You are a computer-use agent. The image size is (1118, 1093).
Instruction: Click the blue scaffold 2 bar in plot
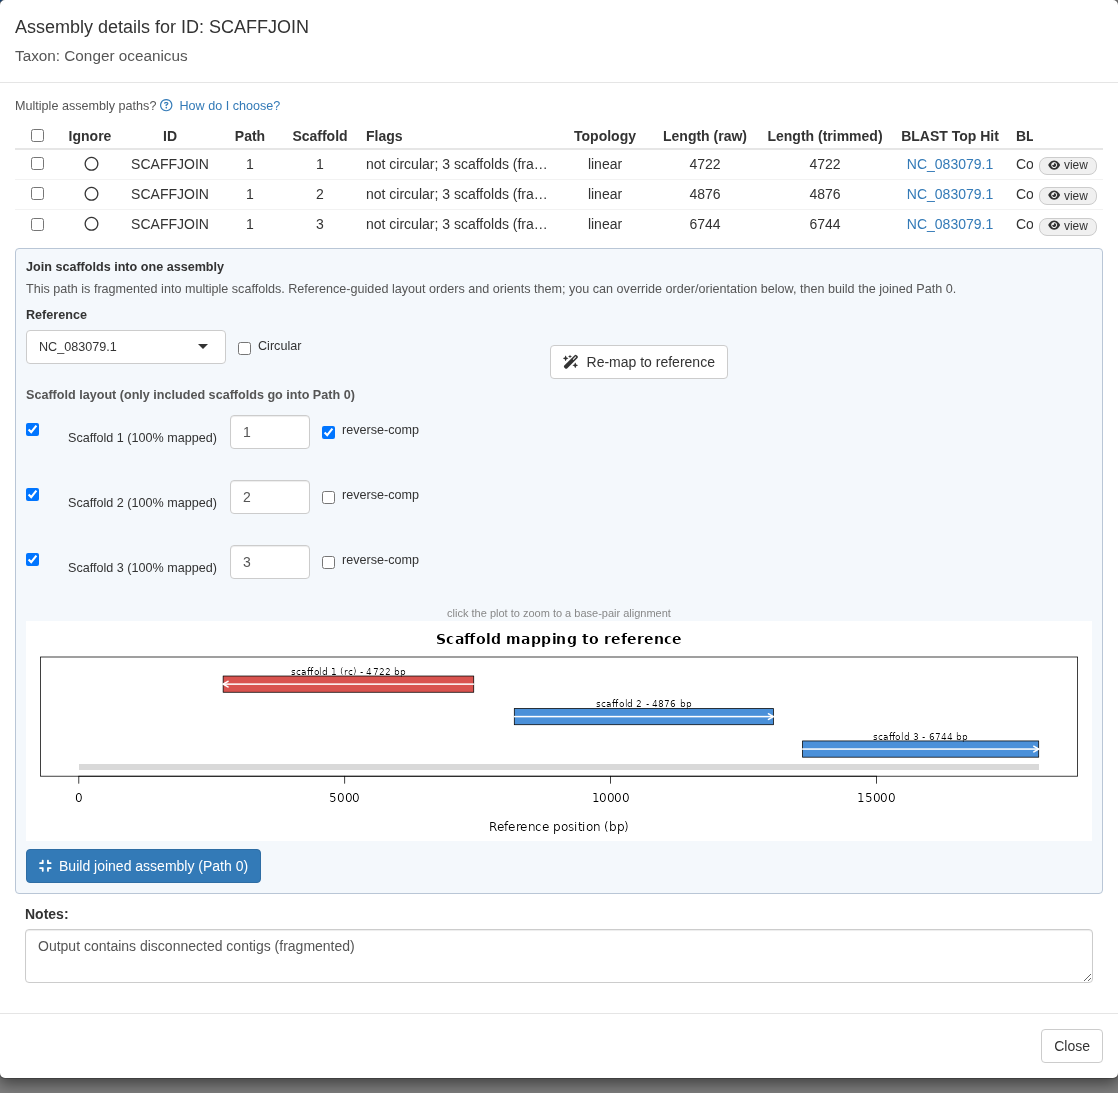click(644, 717)
